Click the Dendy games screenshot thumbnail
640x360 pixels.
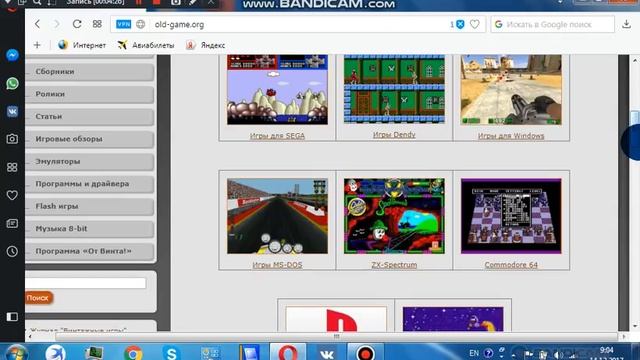tap(394, 89)
